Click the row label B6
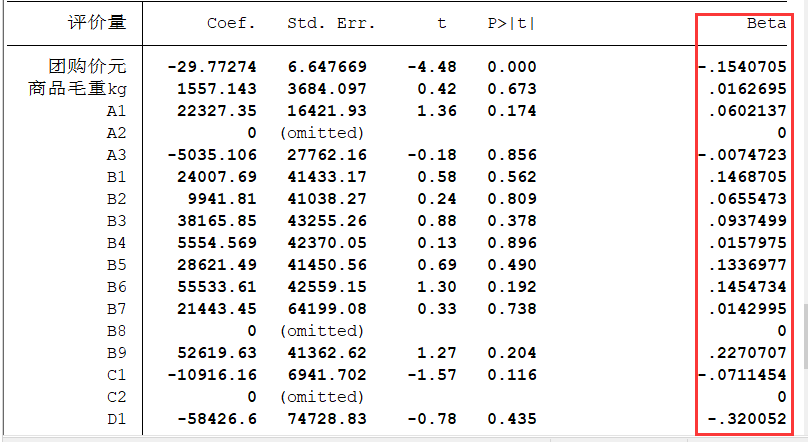The height and width of the screenshot is (442, 808). click(116, 287)
